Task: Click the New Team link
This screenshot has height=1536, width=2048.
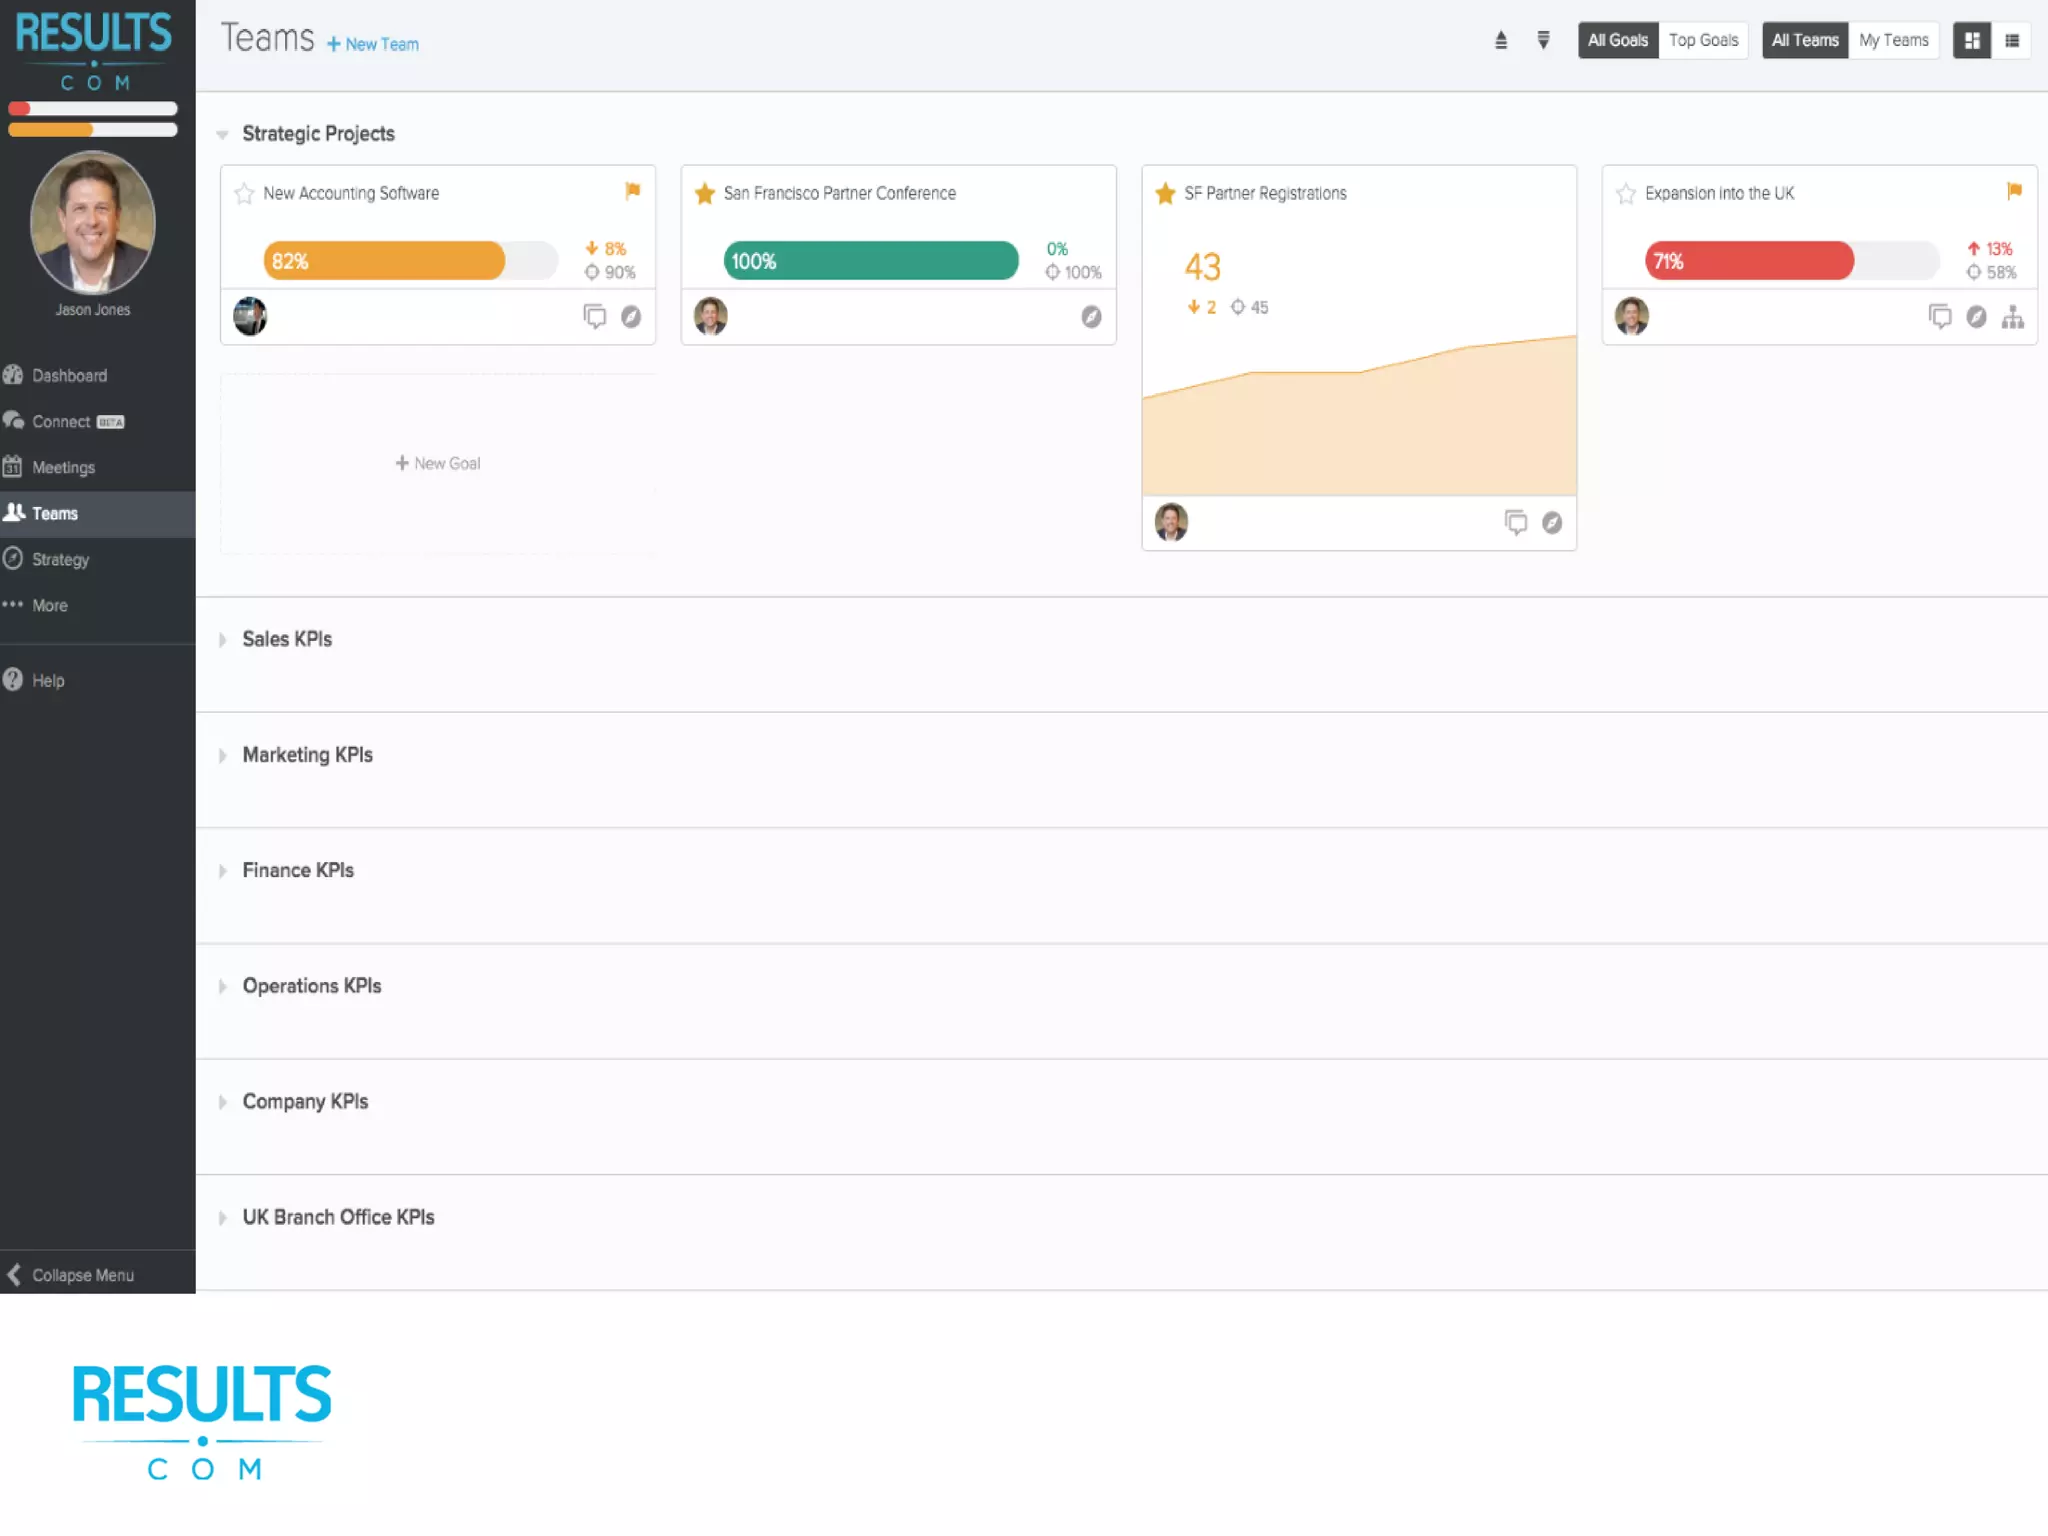Action: (373, 44)
